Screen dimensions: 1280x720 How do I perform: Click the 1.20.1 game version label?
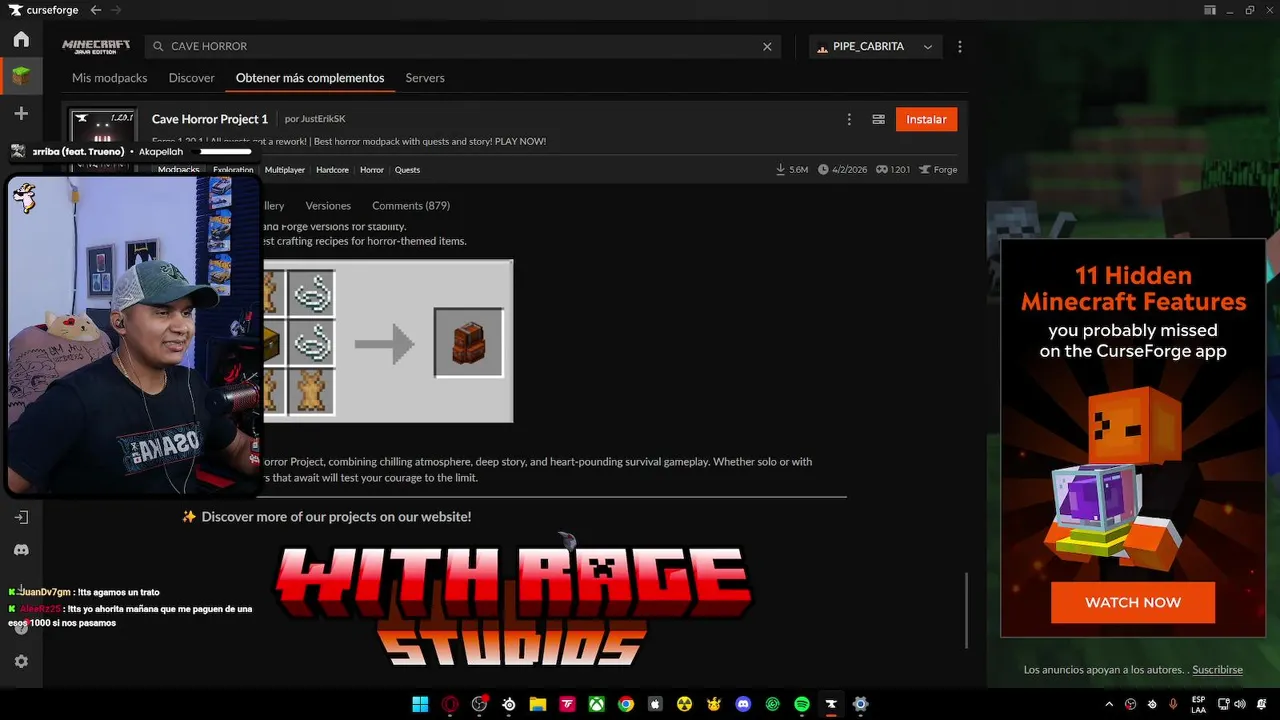click(x=893, y=170)
